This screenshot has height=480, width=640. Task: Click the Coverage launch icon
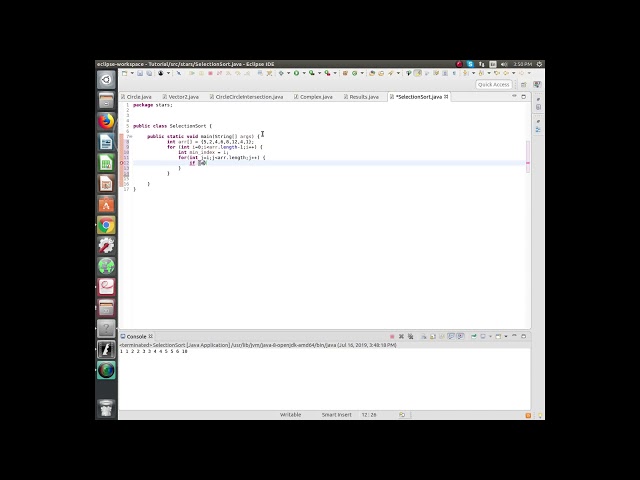click(311, 73)
